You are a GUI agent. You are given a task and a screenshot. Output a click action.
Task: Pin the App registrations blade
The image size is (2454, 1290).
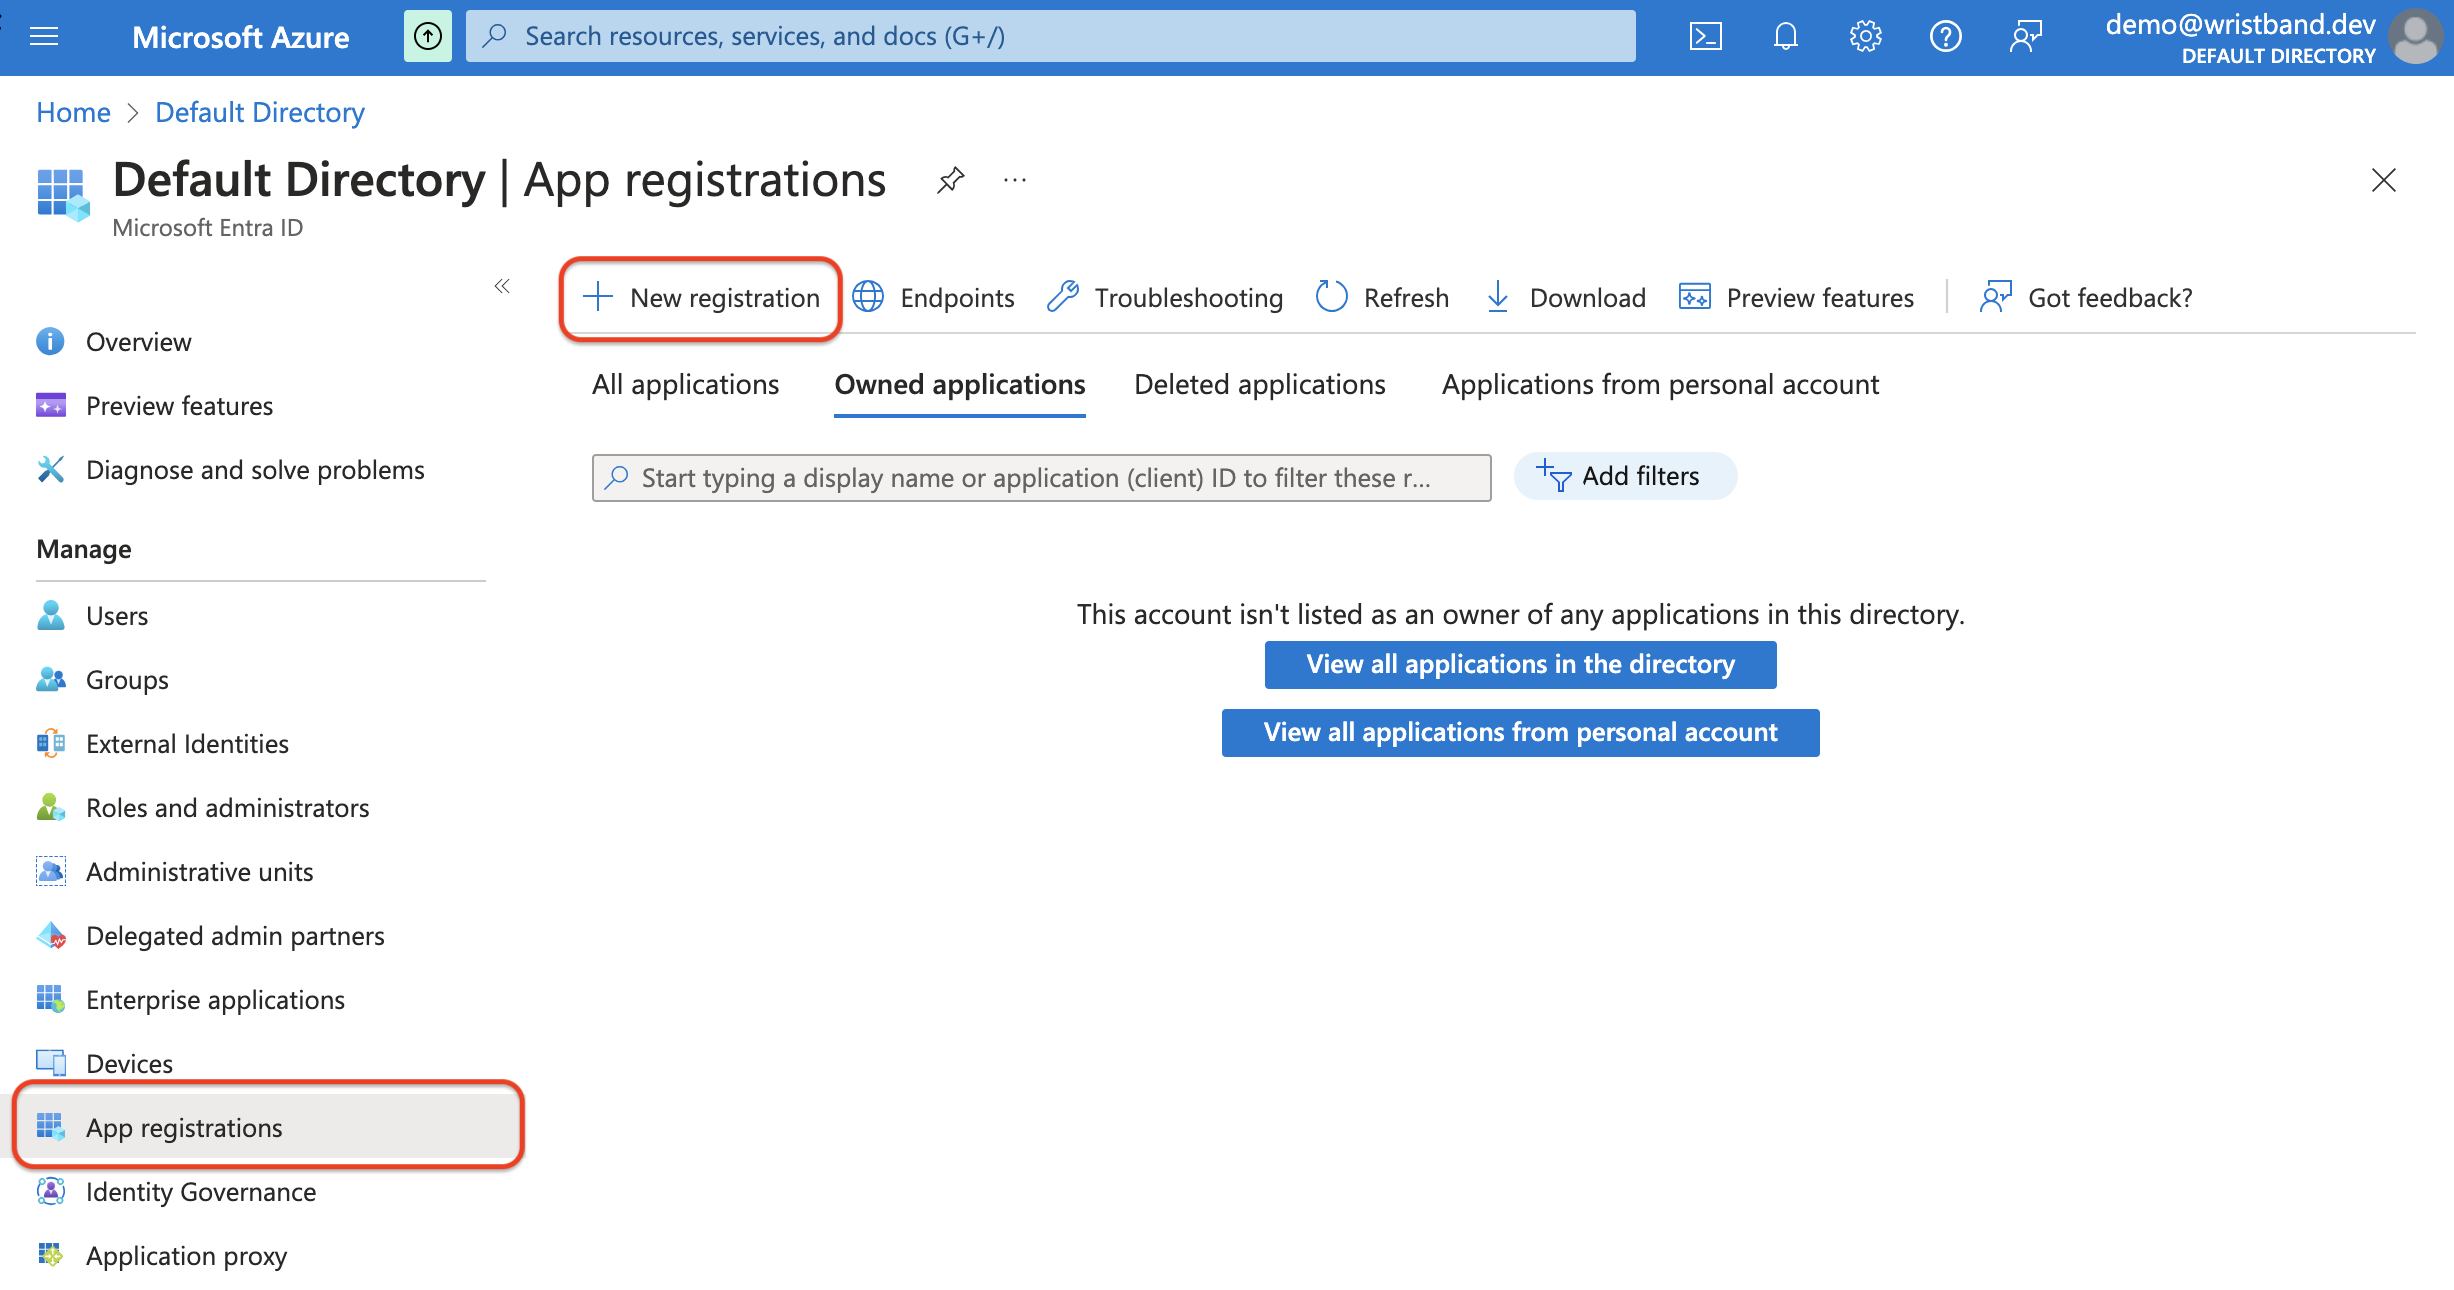click(x=950, y=180)
